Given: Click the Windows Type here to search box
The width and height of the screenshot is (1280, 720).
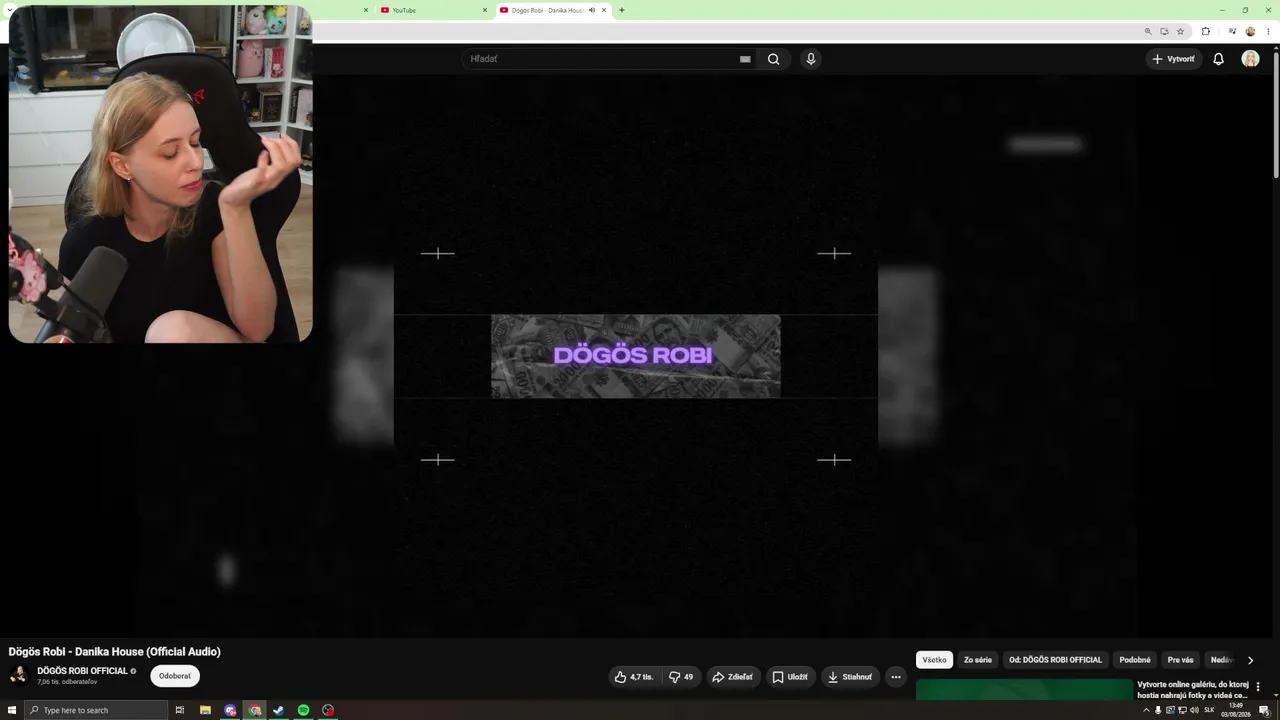Looking at the screenshot, I should coord(96,710).
